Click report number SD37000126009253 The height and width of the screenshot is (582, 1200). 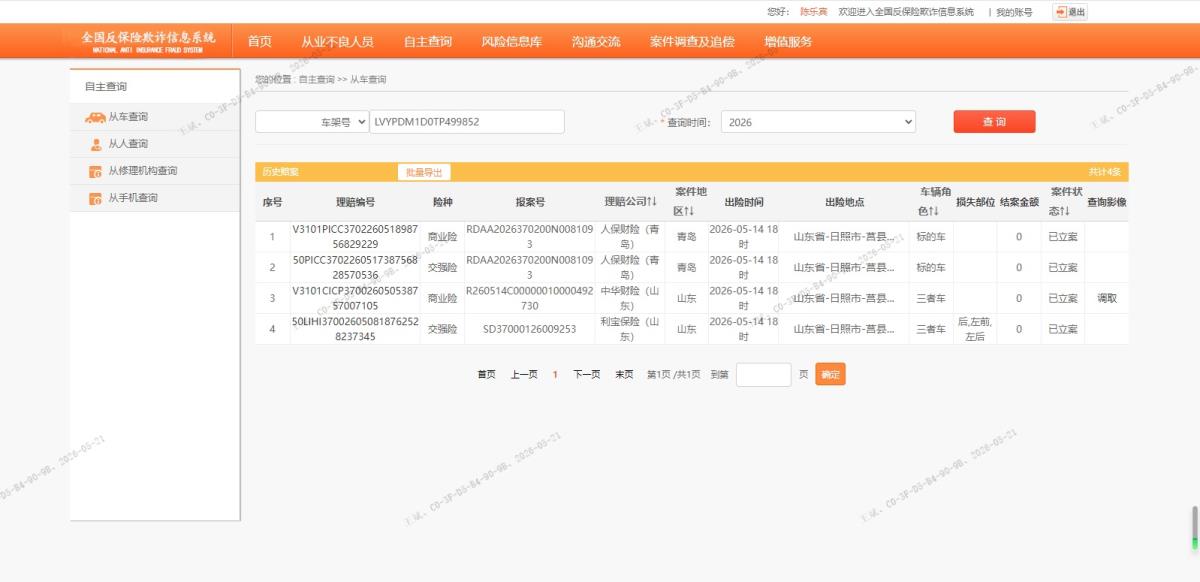coord(529,329)
